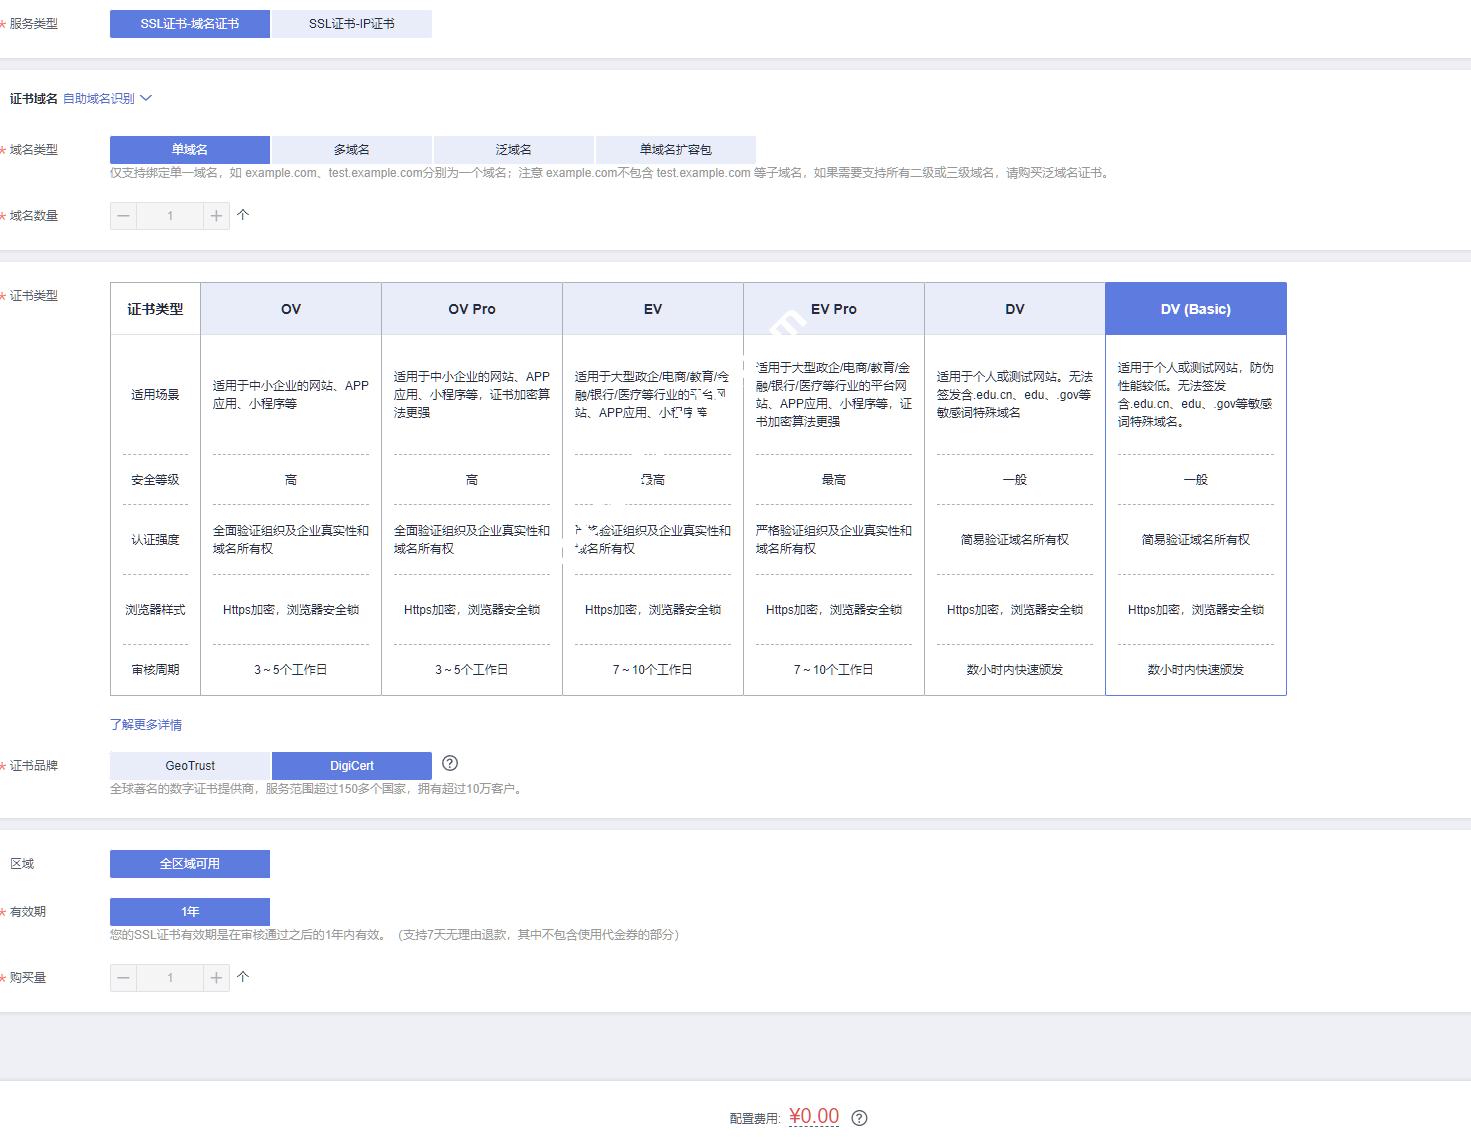Select the 1年 validity period
This screenshot has width=1471, height=1139.
[x=190, y=912]
